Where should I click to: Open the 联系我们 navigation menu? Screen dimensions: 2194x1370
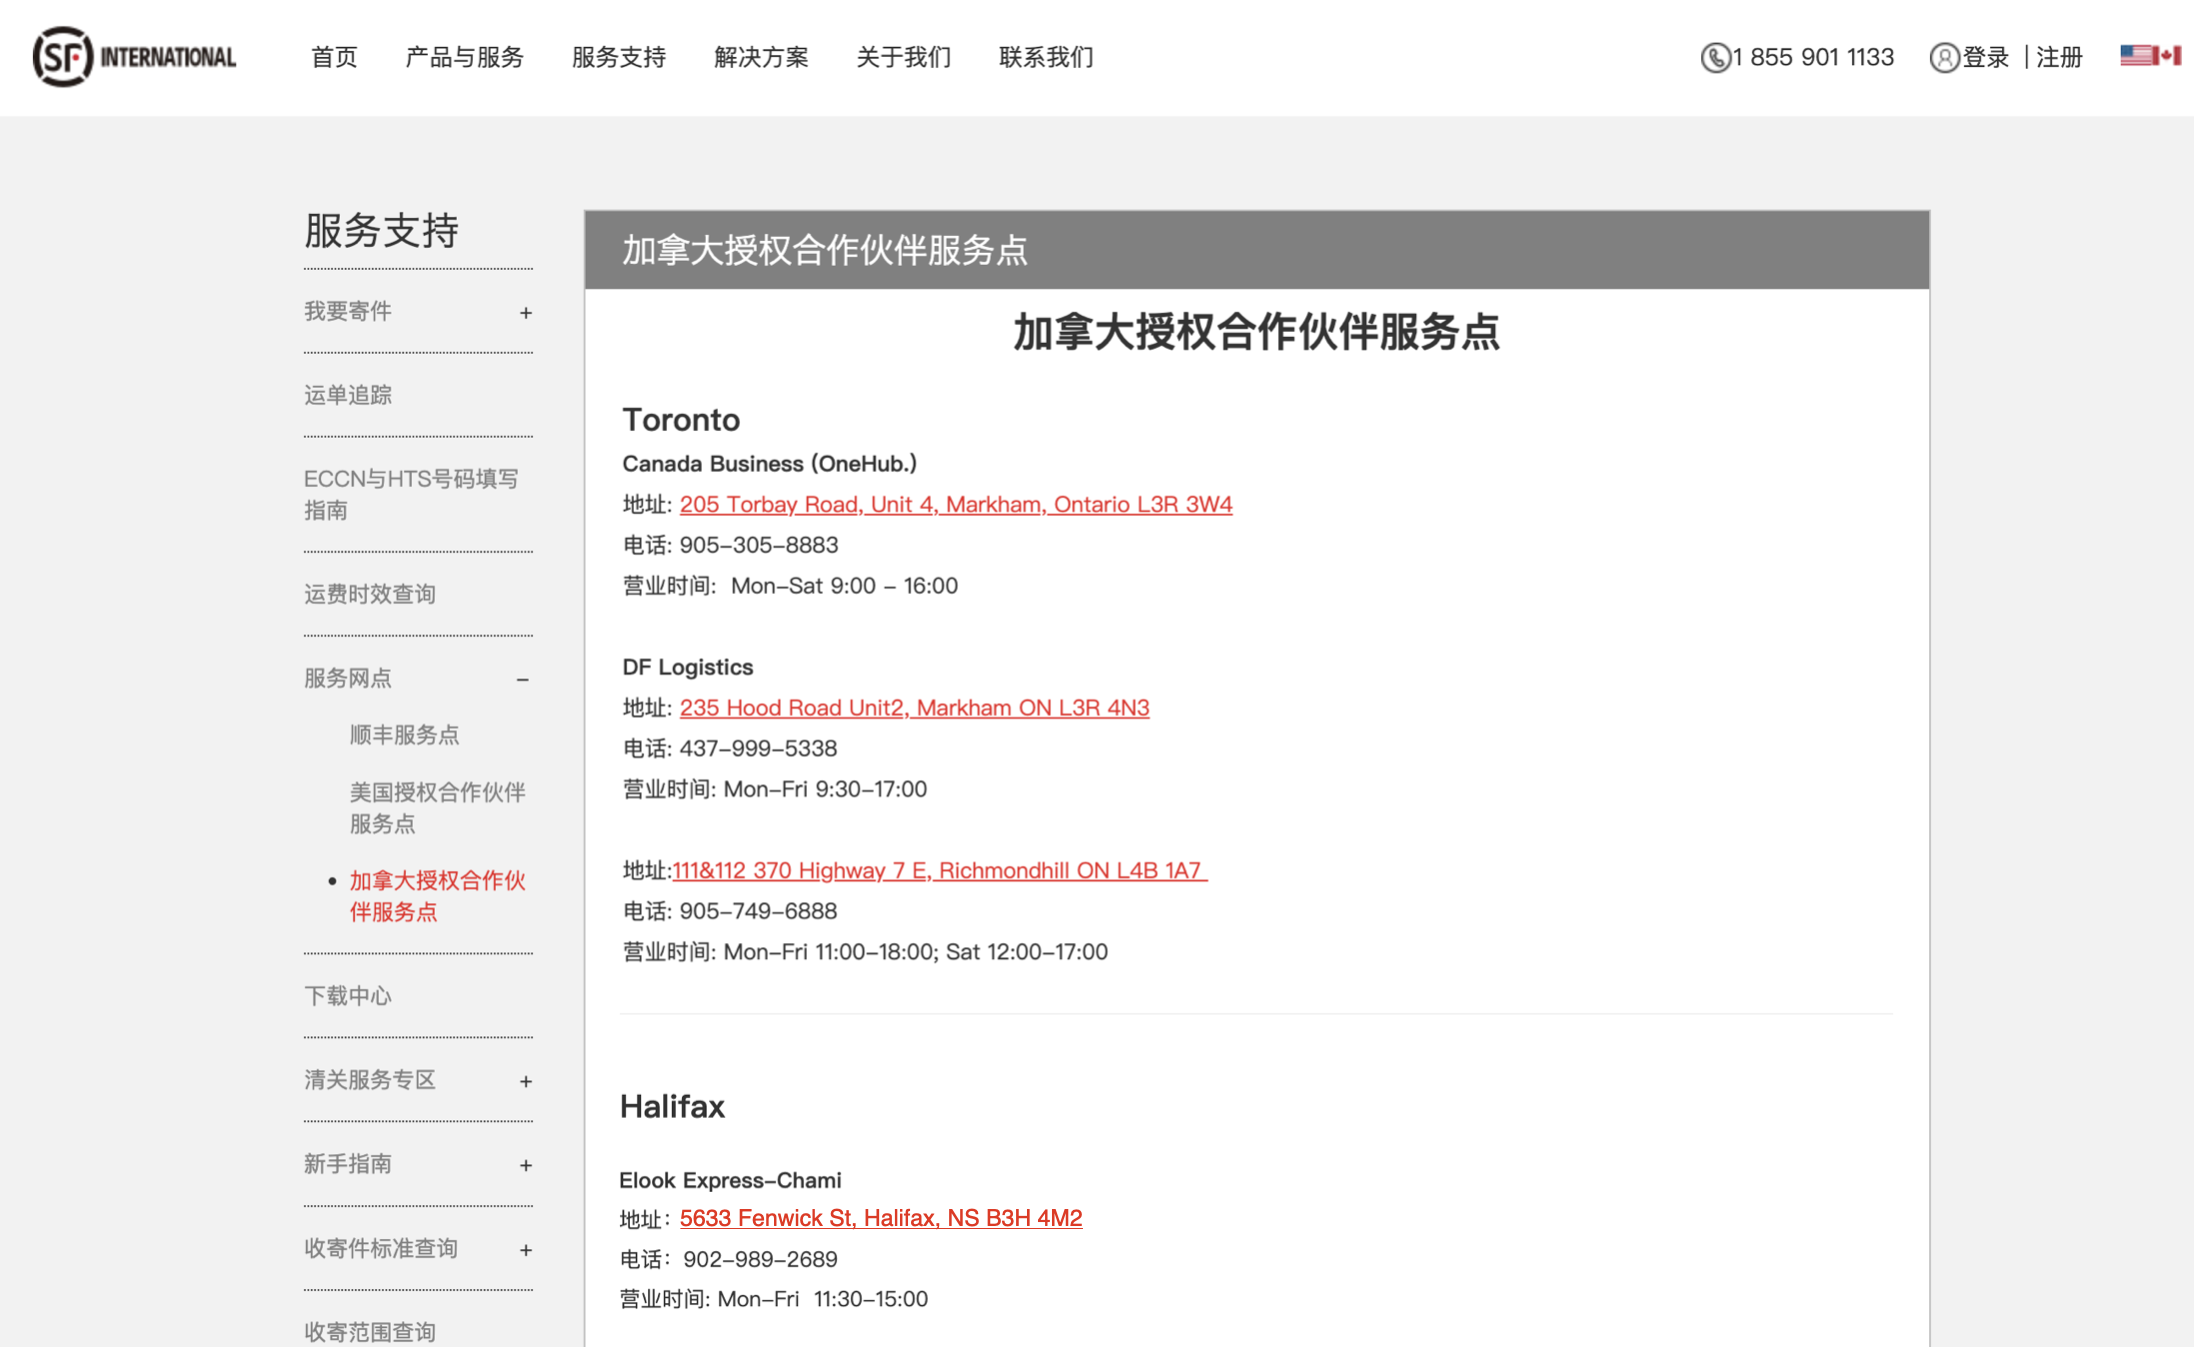click(1046, 58)
